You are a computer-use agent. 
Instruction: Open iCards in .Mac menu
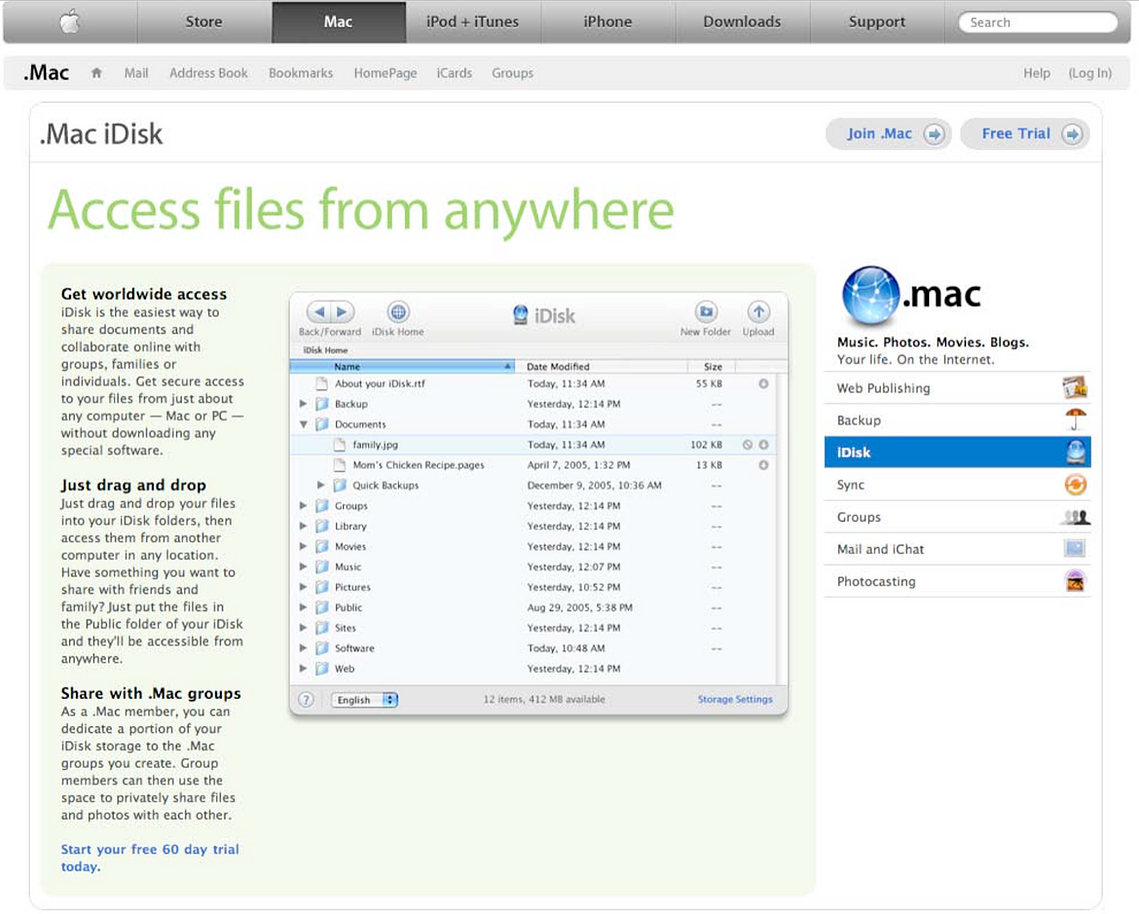click(454, 73)
